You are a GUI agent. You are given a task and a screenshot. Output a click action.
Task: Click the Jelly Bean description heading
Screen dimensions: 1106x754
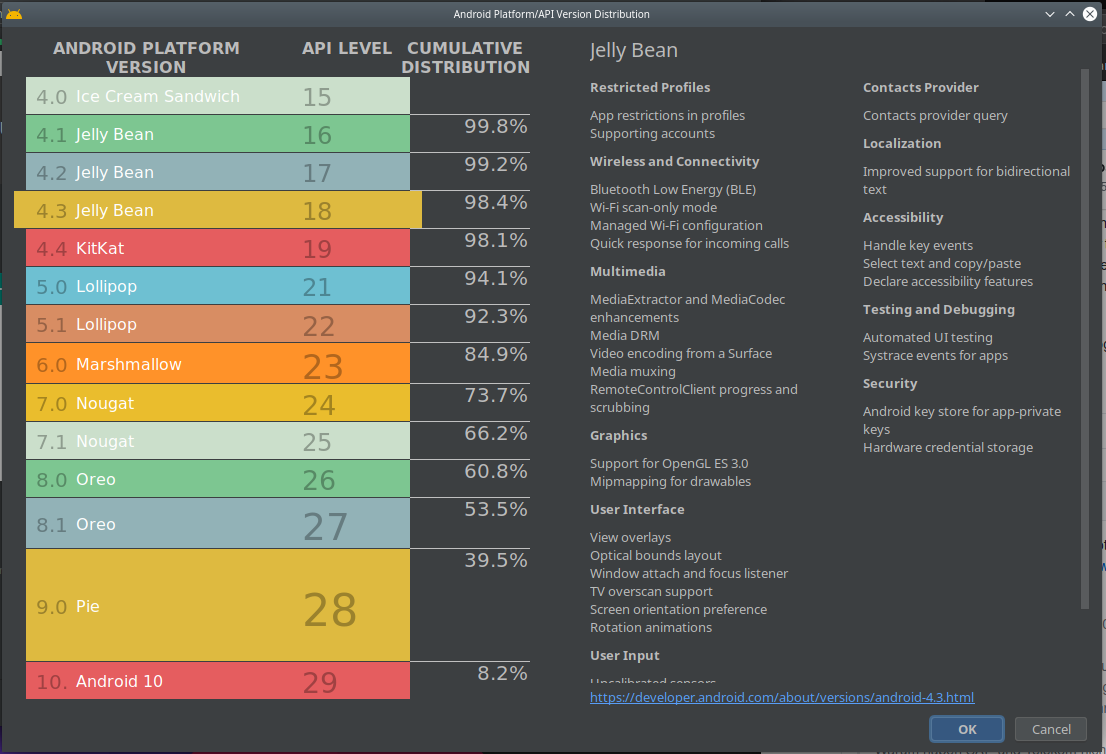633,50
